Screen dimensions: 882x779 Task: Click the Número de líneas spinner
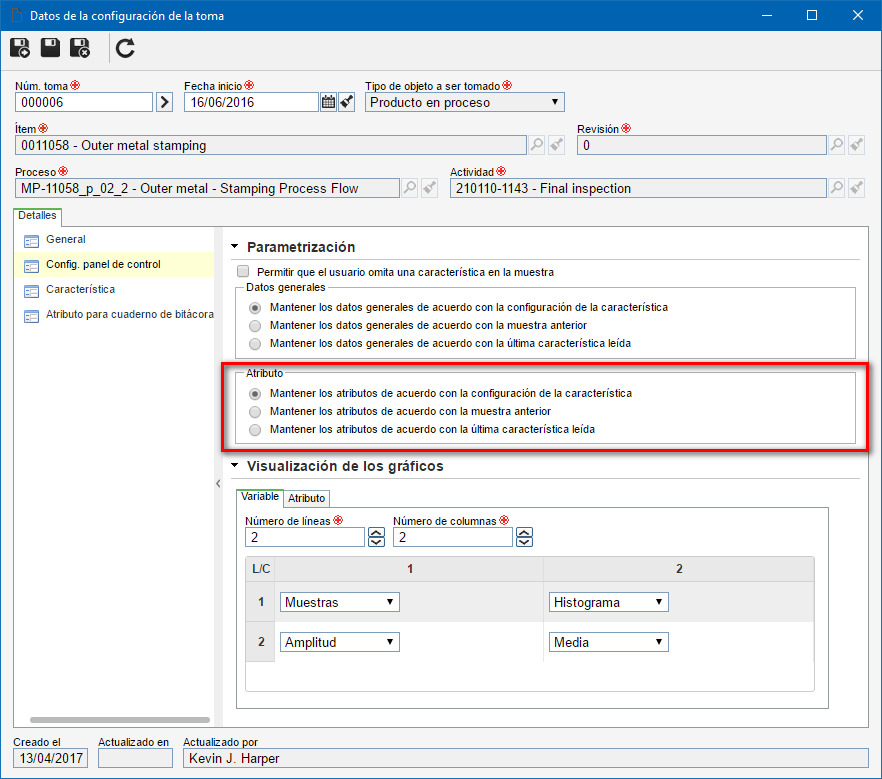(376, 537)
